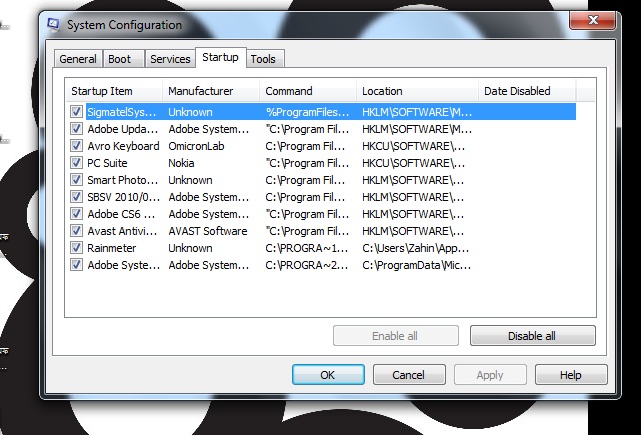Uncheck the SigmatelSys startup item checkbox

(x=76, y=112)
